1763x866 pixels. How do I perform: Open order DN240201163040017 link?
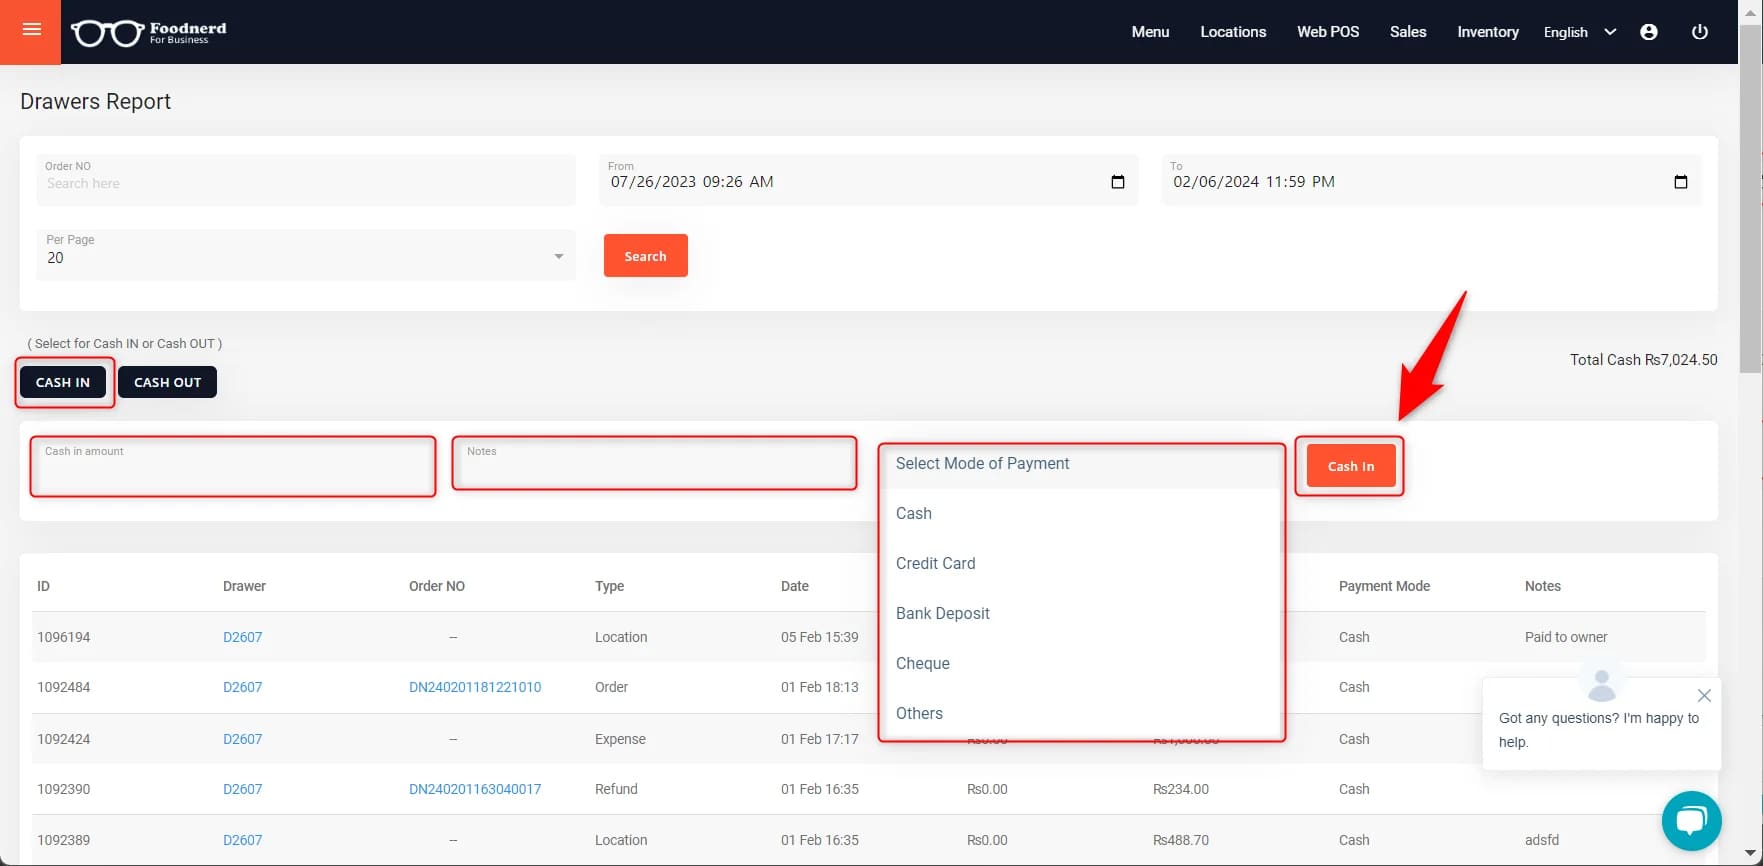tap(475, 789)
